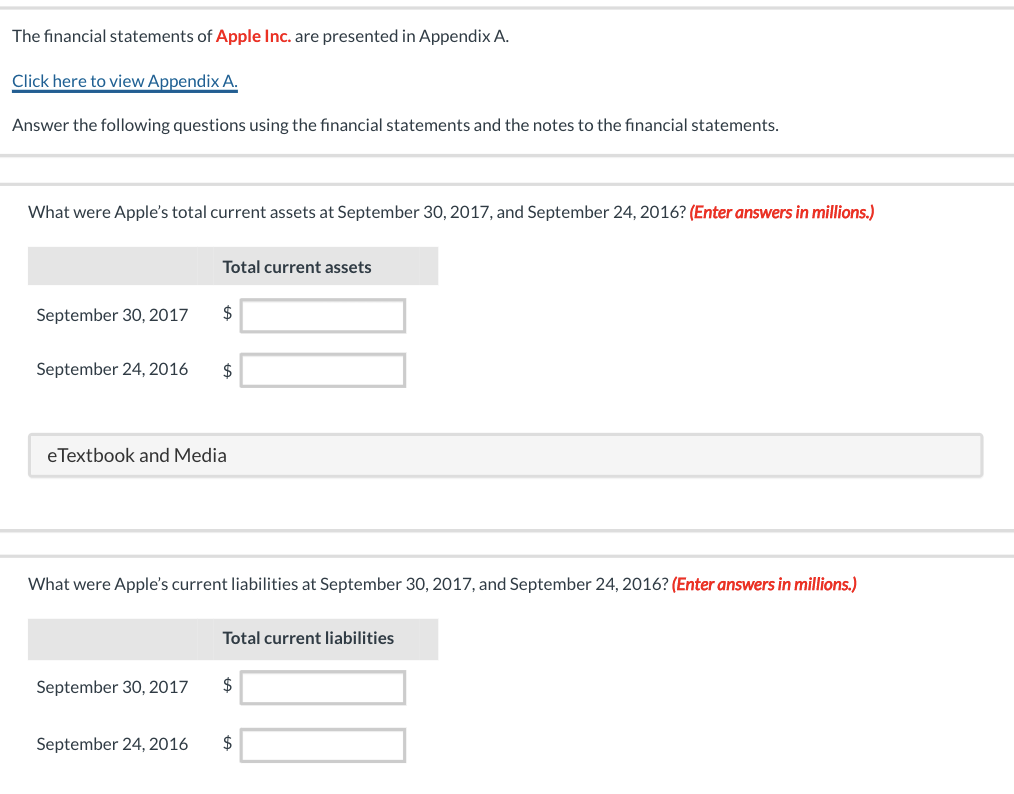Click the dollar sign beside 2016 current assets field
Screen dimensions: 1014x794
[227, 370]
